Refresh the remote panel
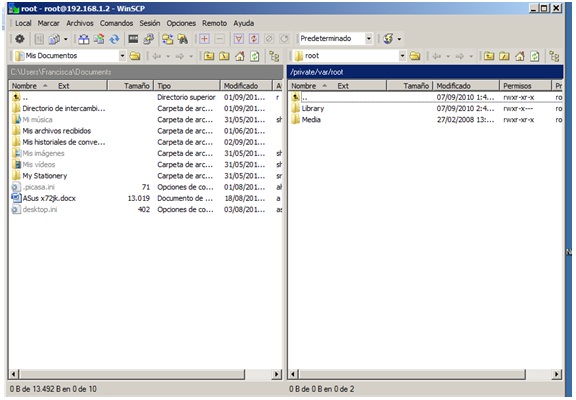Viewport: 576px width, 400px height. (x=535, y=56)
